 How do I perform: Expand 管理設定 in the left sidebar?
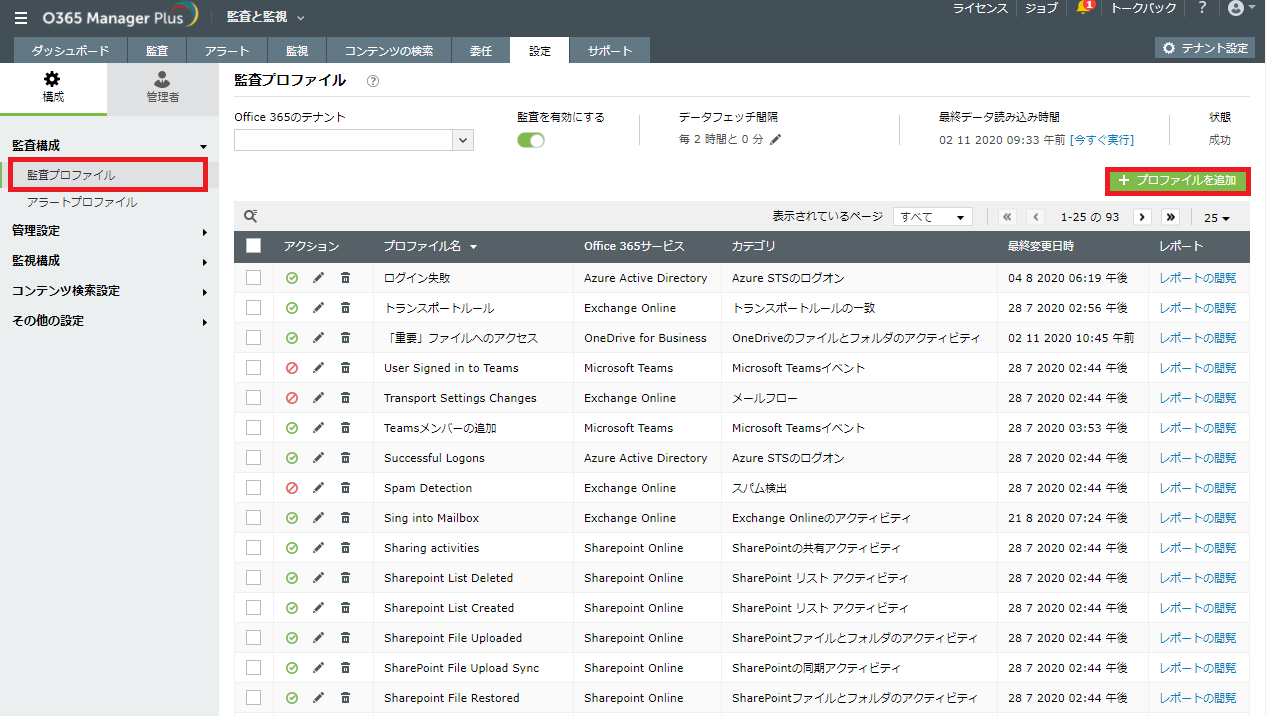[109, 231]
